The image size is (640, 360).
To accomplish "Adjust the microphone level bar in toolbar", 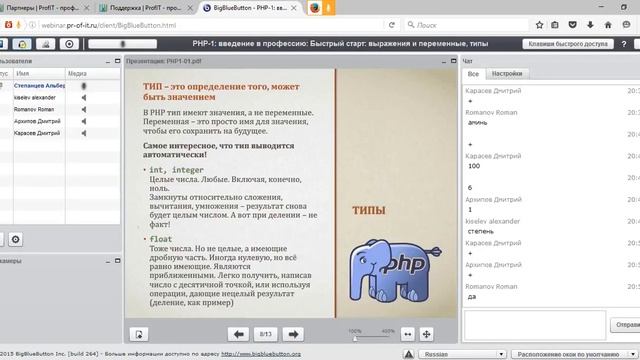I will [x=122, y=44].
